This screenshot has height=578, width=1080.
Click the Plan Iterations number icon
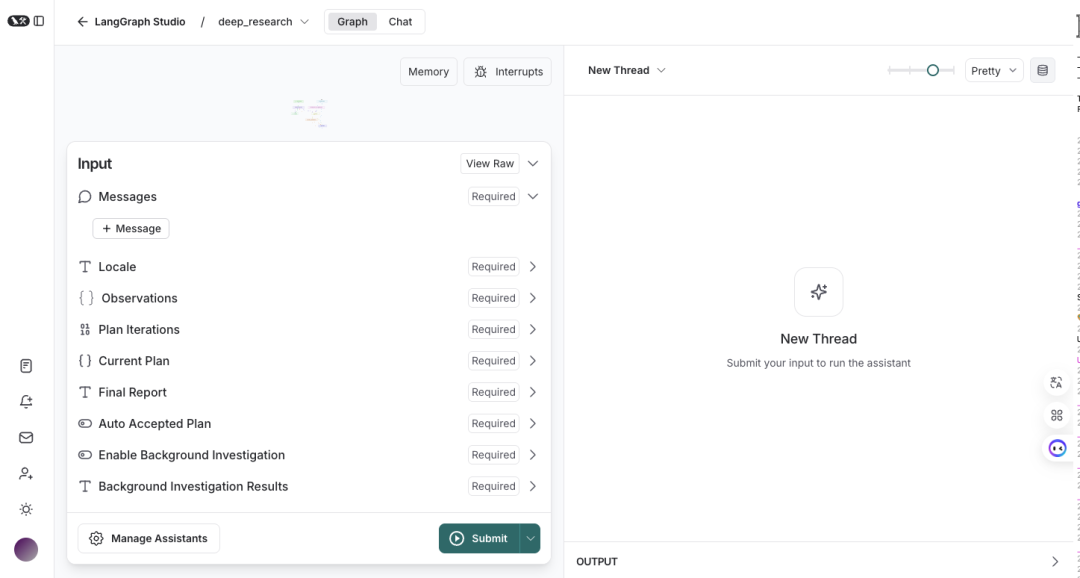click(85, 329)
